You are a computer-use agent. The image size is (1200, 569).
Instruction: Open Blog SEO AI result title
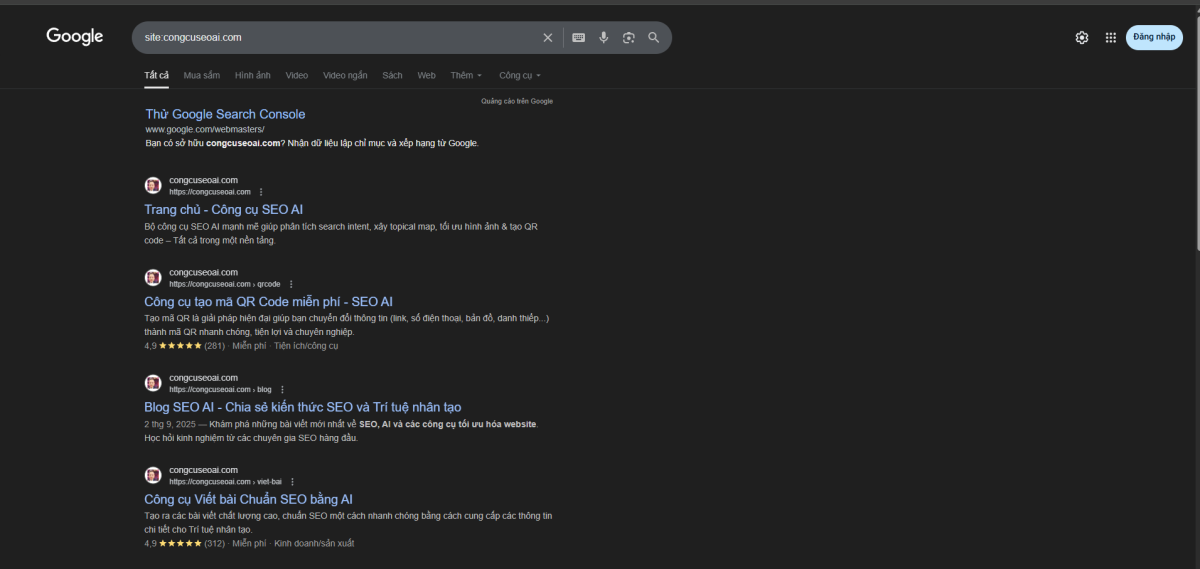(302, 407)
